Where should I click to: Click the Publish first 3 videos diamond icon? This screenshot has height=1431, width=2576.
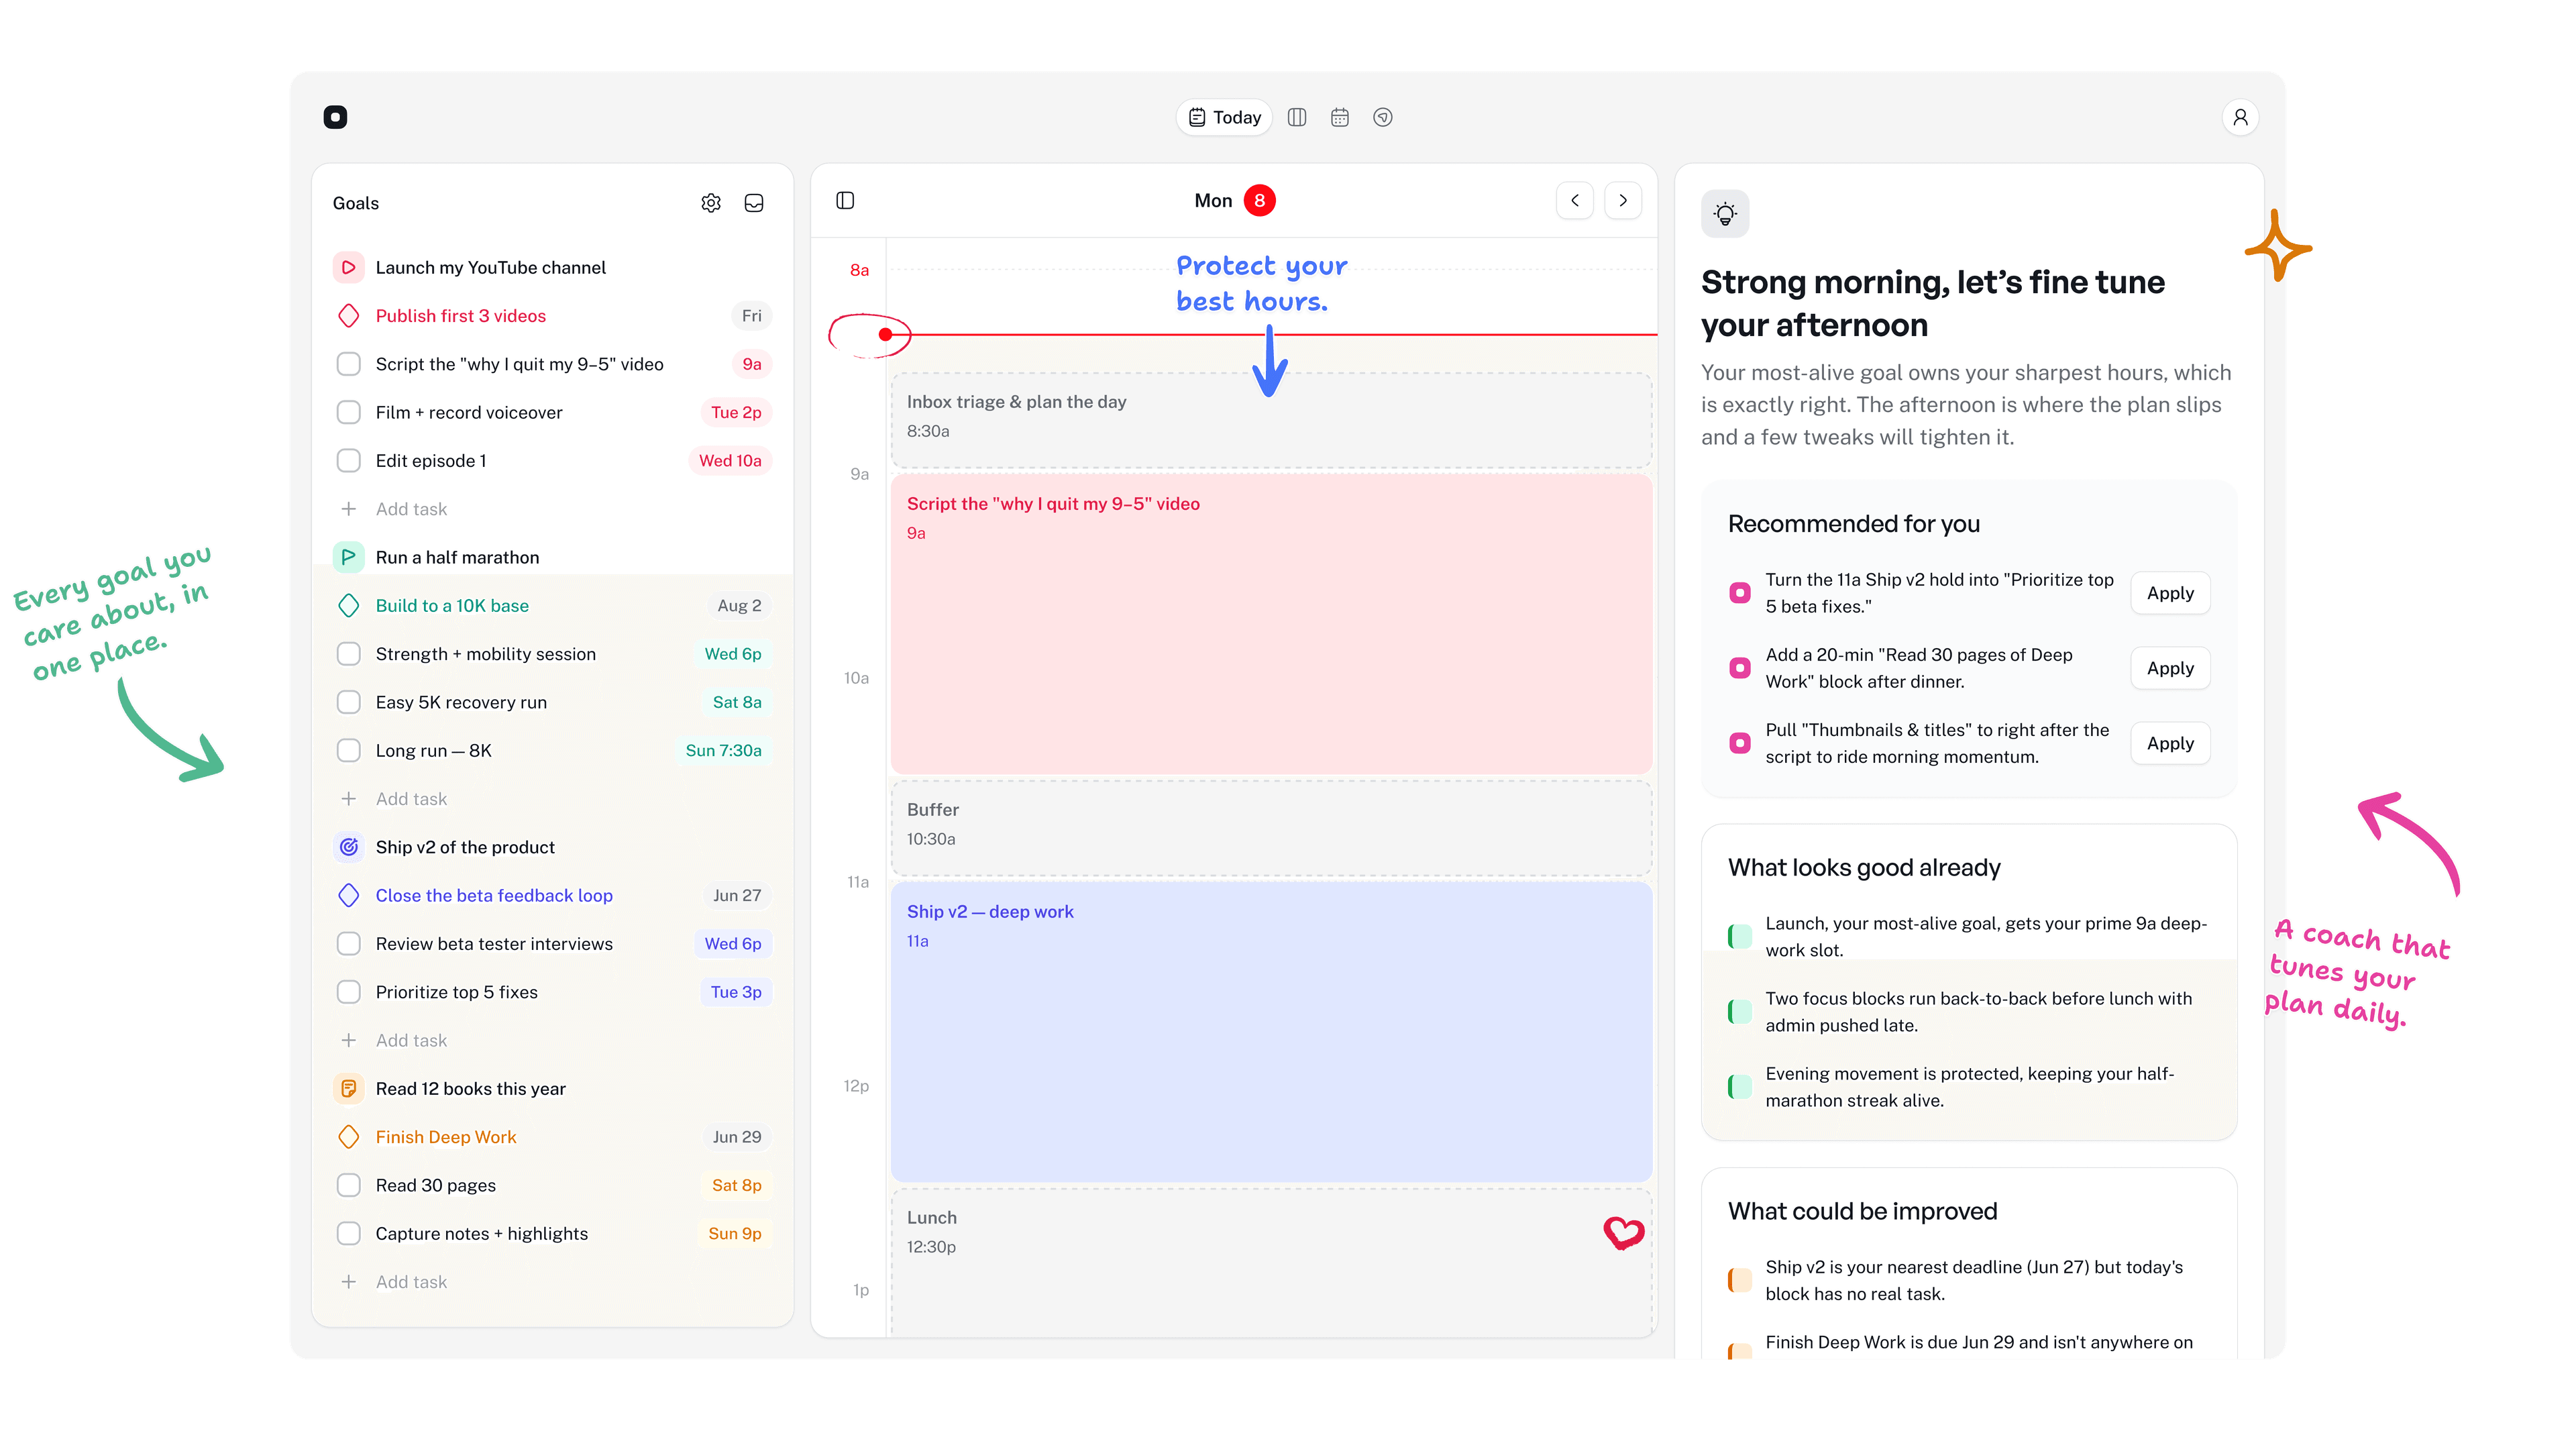(x=348, y=316)
